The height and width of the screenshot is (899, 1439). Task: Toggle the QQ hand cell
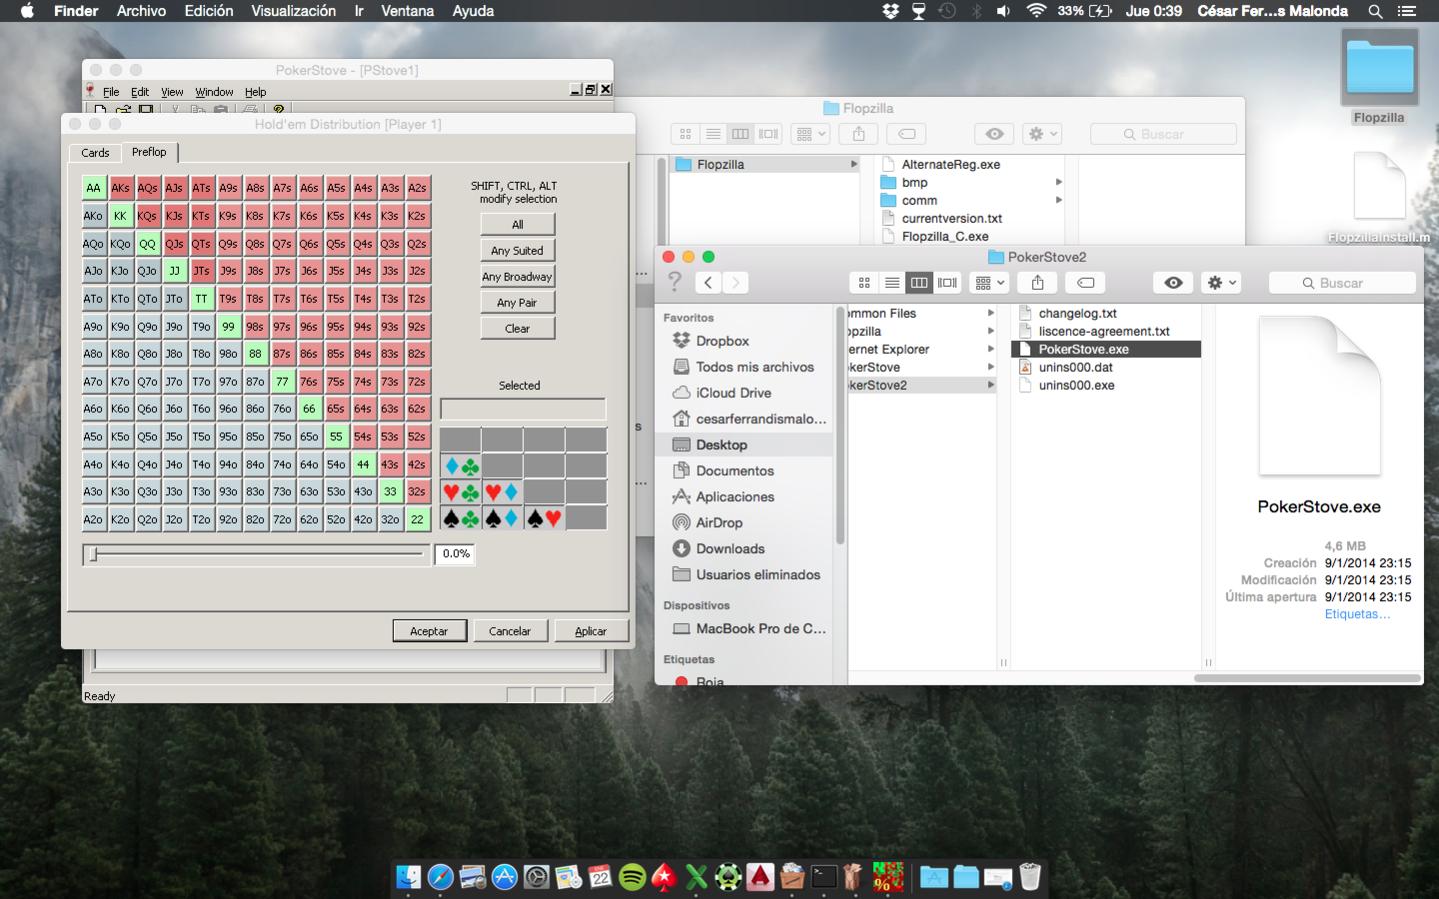click(x=147, y=244)
